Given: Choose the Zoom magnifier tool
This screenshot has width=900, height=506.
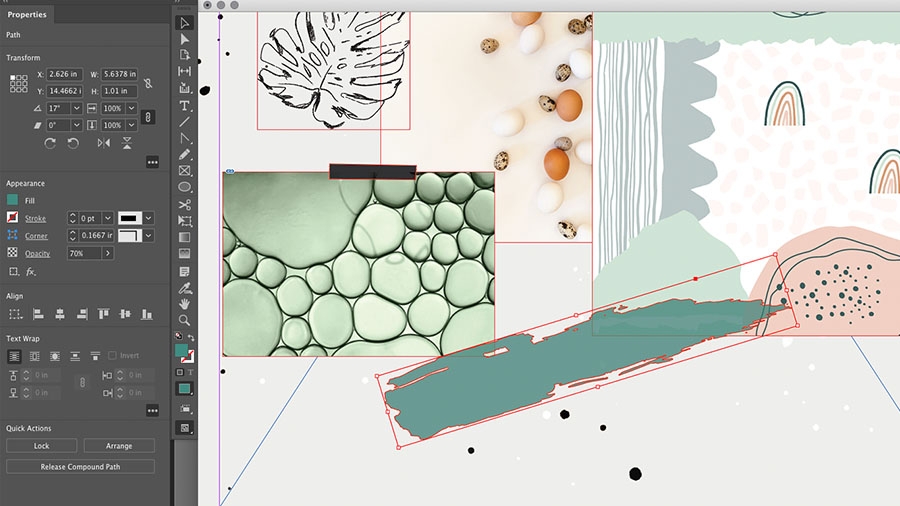Looking at the screenshot, I should pyautogui.click(x=184, y=320).
